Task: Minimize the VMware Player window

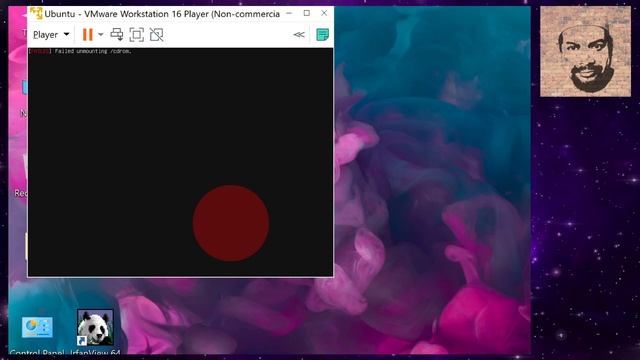Action: [289, 13]
